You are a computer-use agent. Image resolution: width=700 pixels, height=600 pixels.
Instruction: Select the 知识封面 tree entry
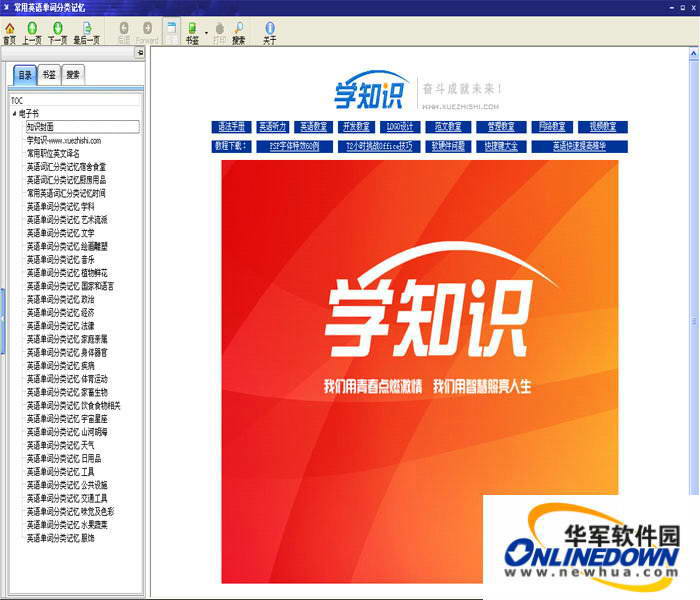83,127
